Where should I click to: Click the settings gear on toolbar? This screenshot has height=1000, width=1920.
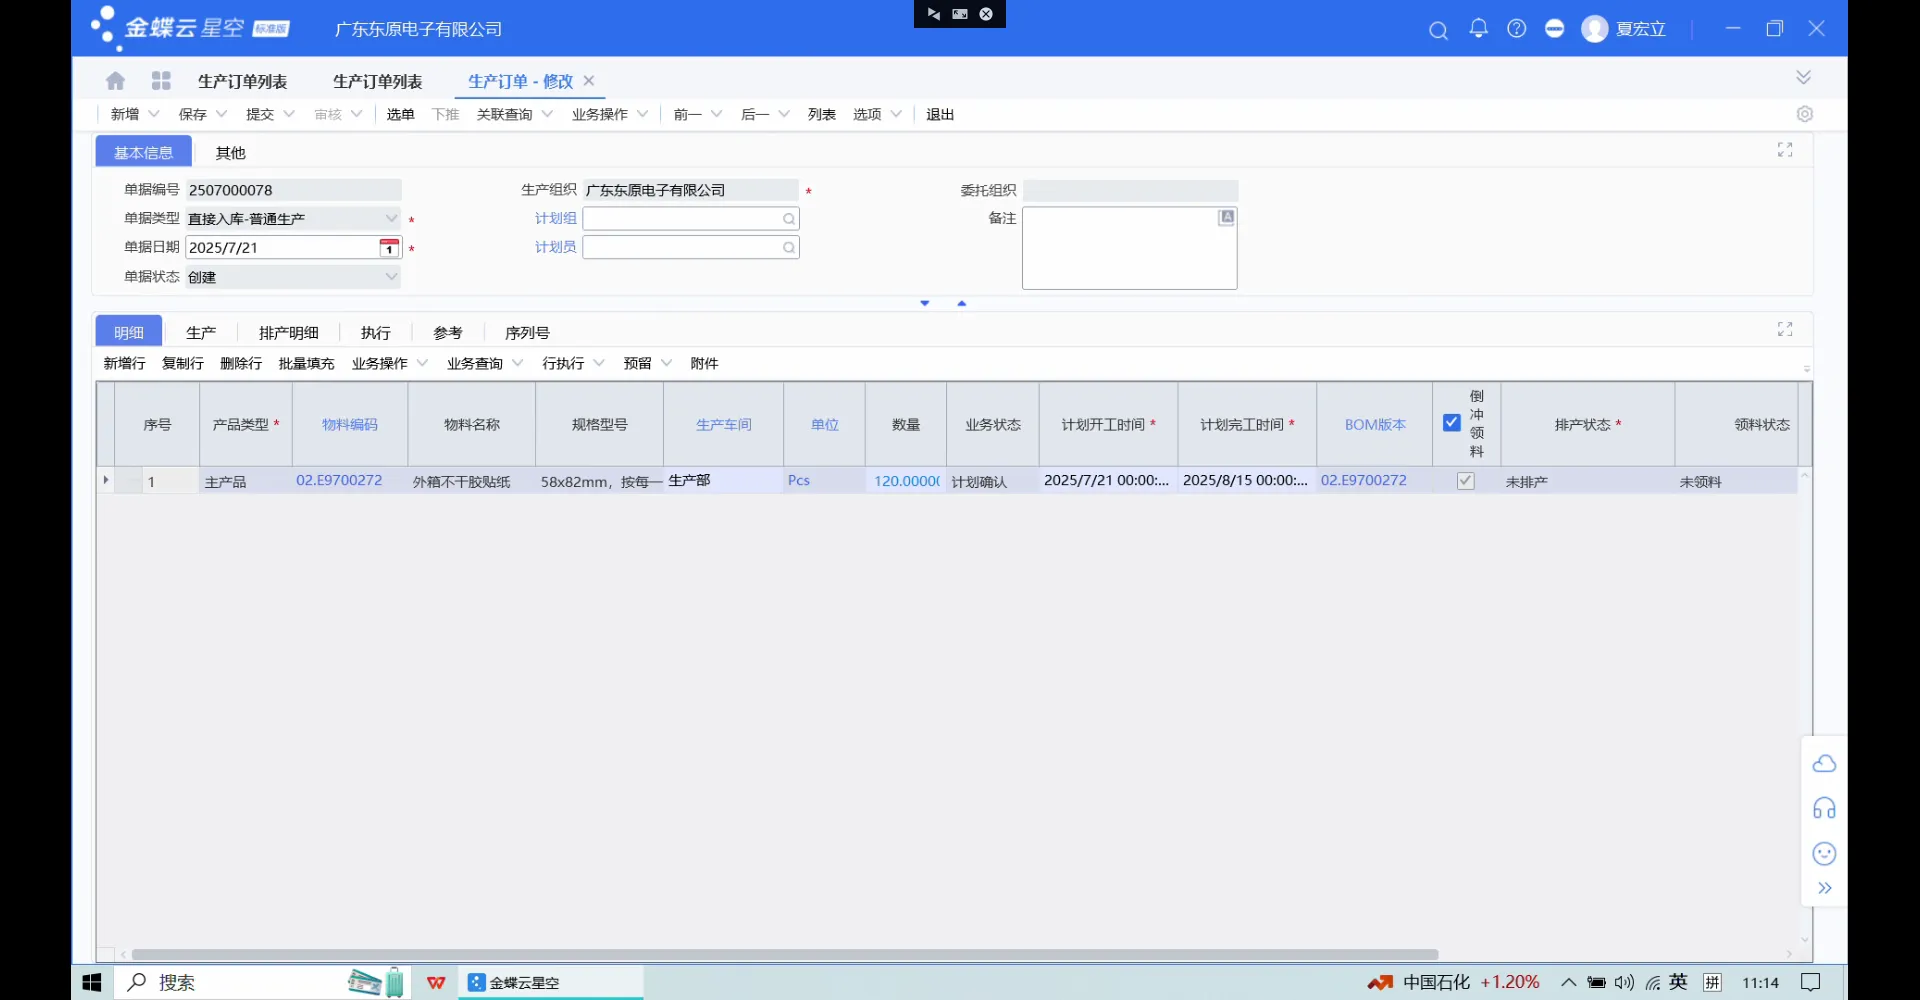pyautogui.click(x=1804, y=114)
